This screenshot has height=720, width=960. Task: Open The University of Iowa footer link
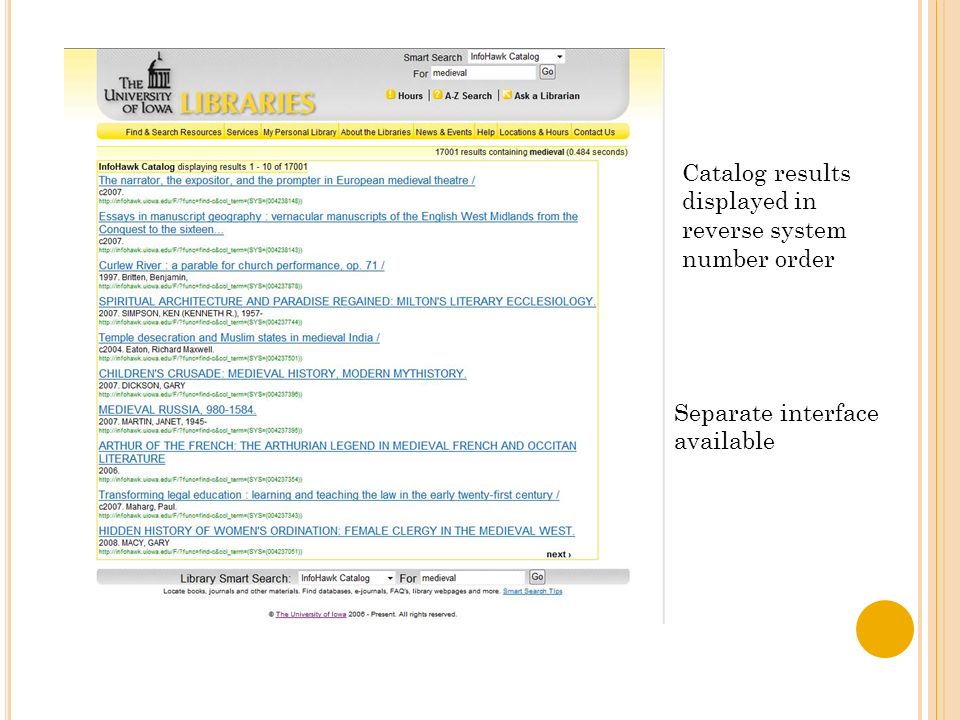pyautogui.click(x=311, y=614)
